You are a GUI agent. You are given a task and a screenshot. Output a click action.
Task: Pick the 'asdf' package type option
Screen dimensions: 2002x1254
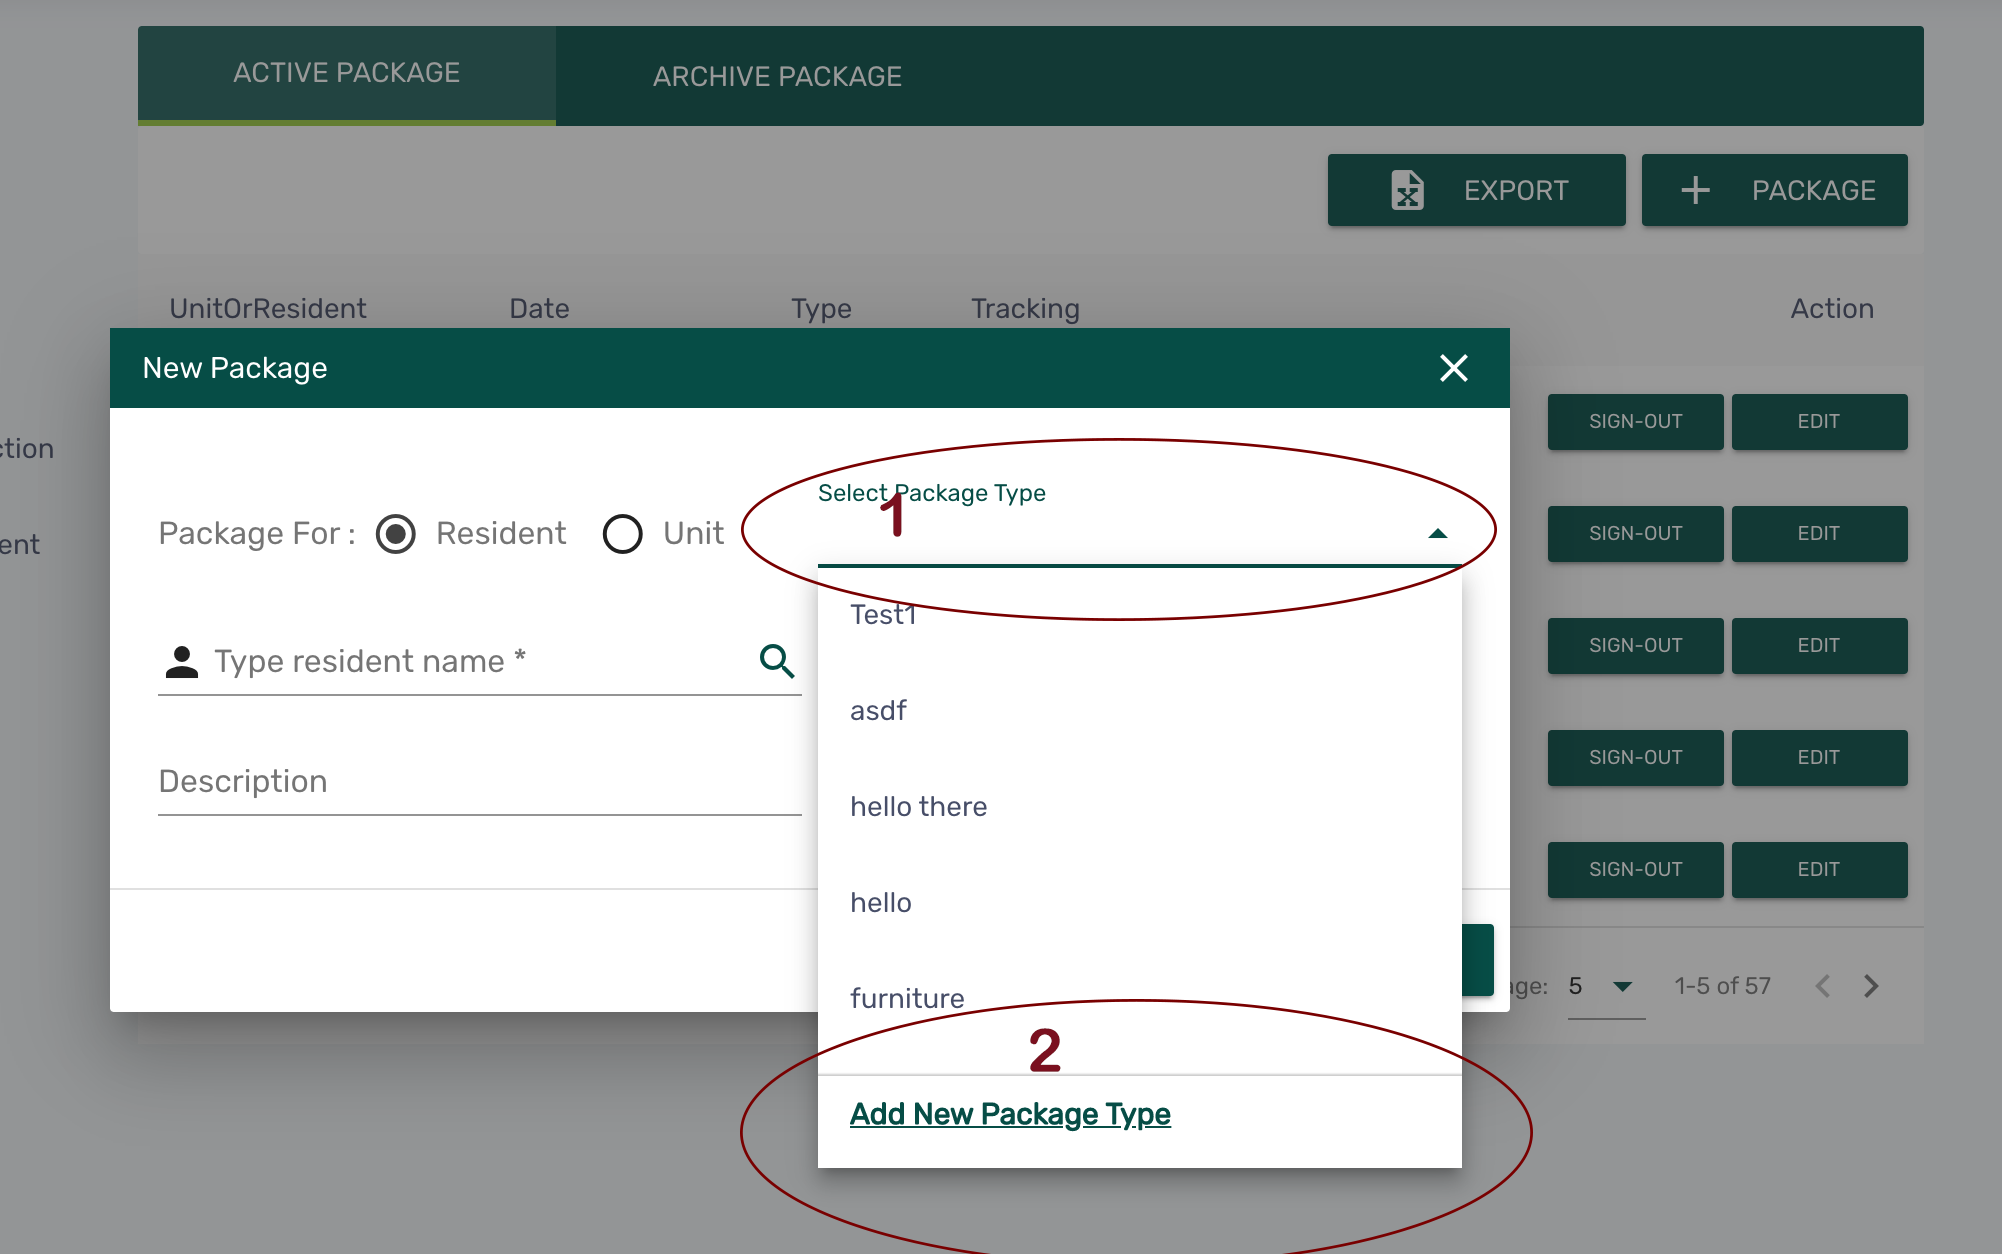pyautogui.click(x=878, y=711)
